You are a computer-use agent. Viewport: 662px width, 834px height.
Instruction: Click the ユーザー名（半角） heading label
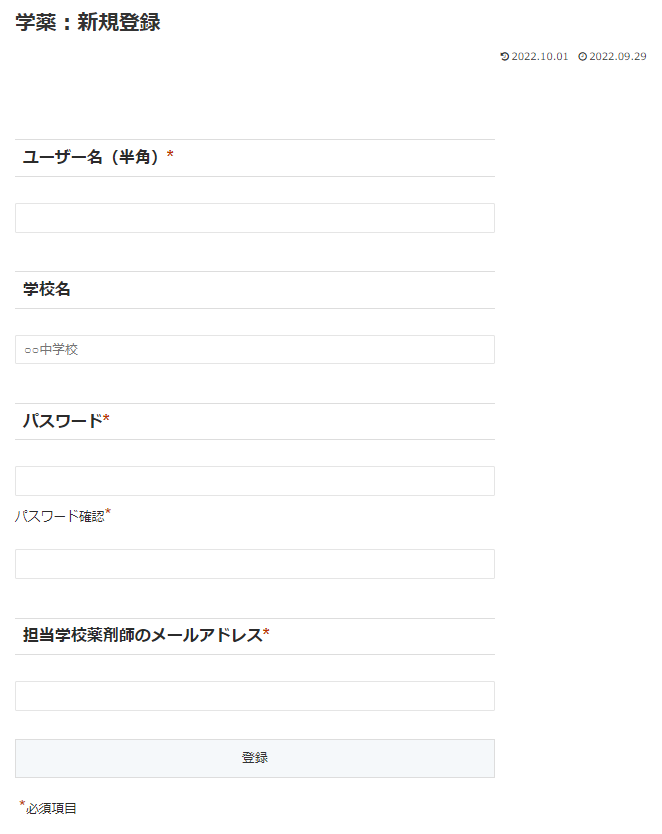click(x=91, y=157)
